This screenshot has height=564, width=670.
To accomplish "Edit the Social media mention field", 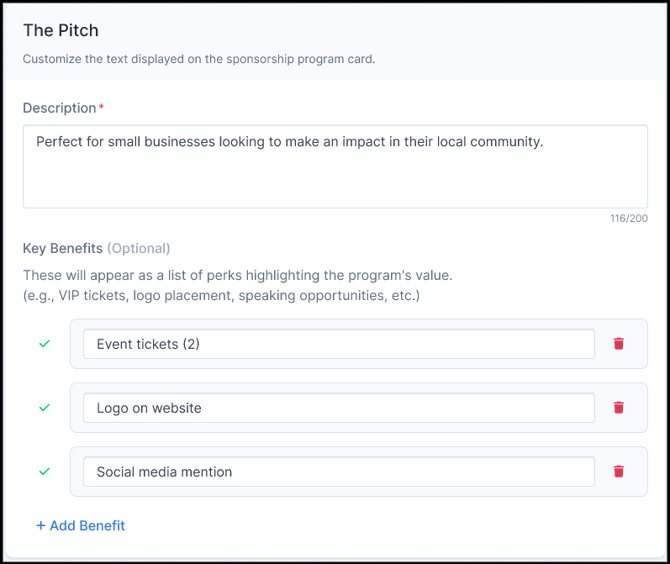I will [339, 472].
